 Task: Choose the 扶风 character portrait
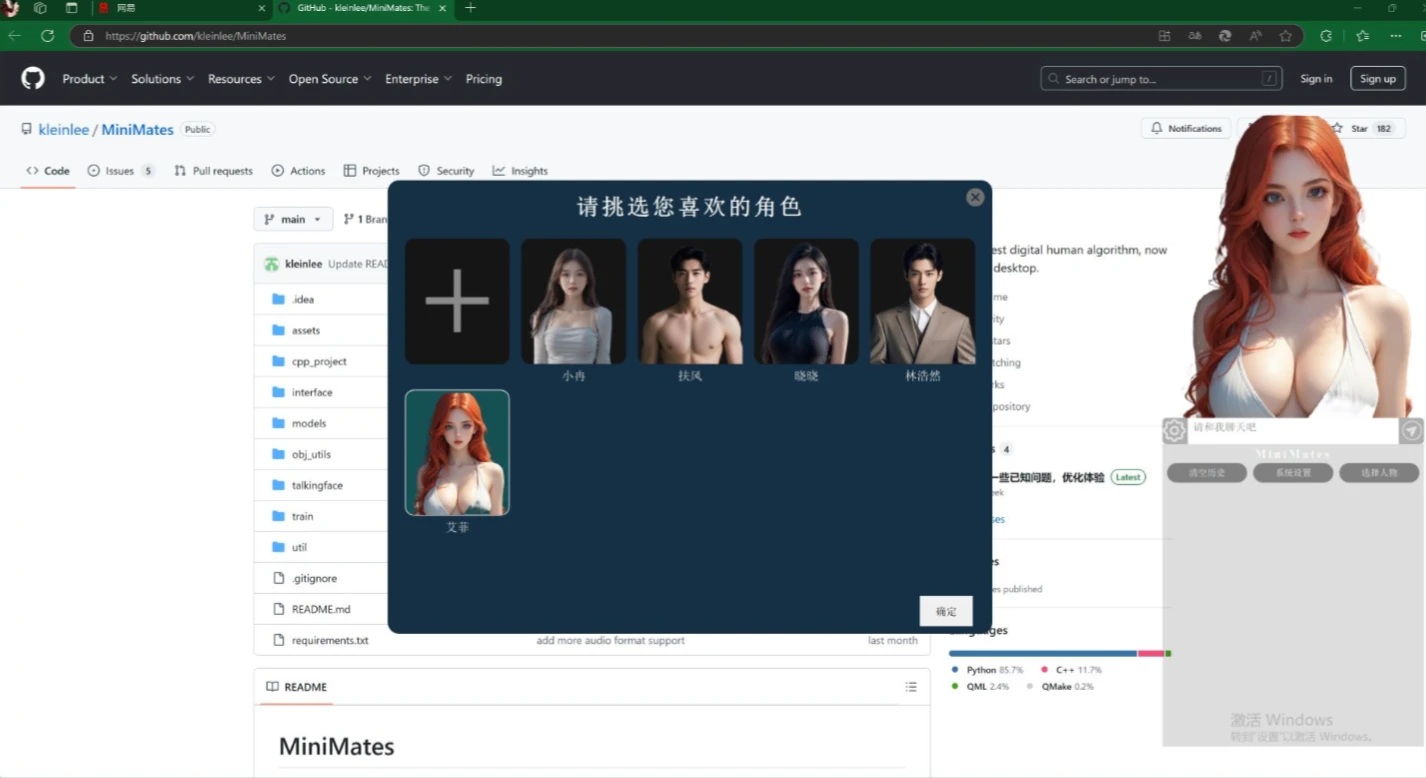point(690,301)
